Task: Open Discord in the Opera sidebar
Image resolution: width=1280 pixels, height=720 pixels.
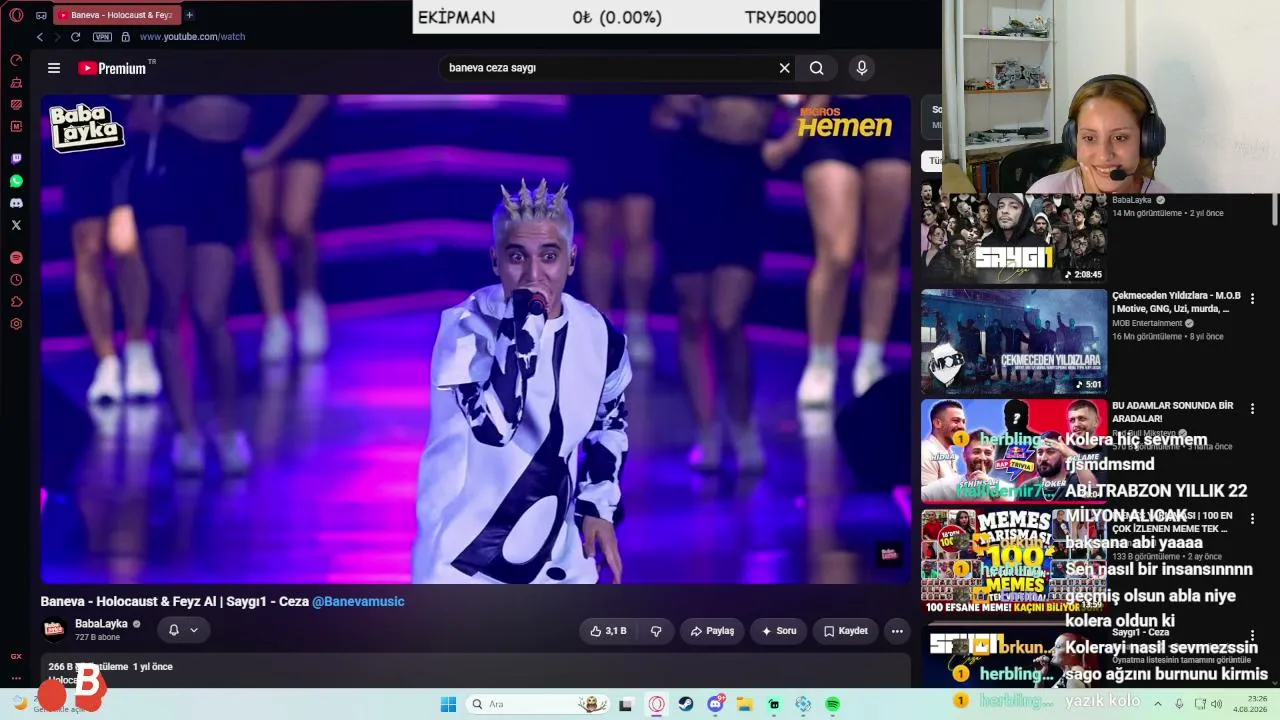Action: pos(16,203)
